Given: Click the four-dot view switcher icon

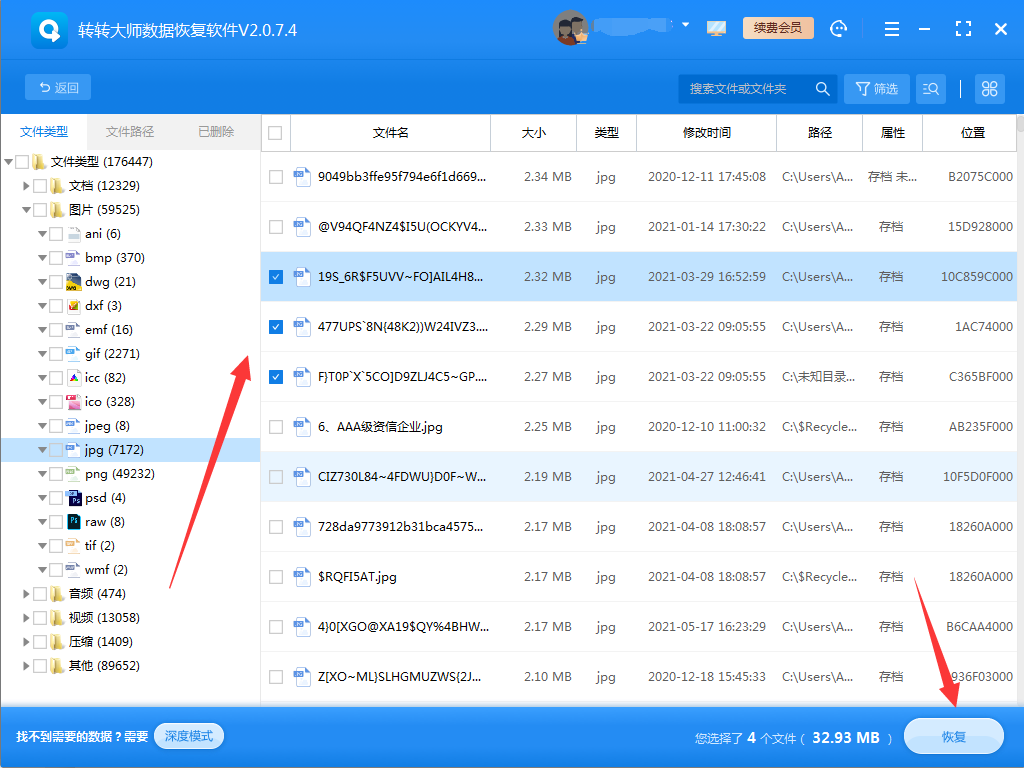Looking at the screenshot, I should pyautogui.click(x=989, y=88).
